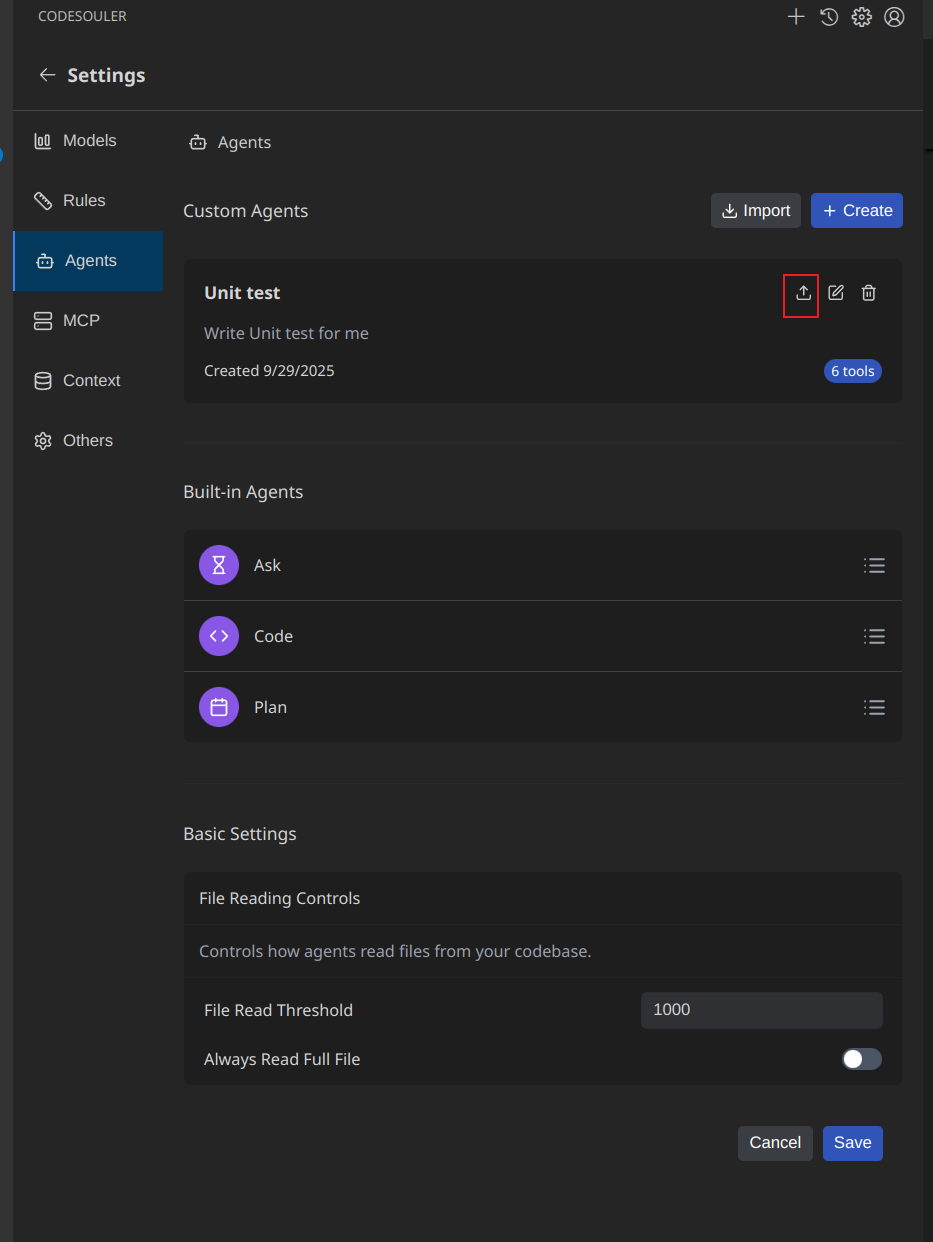
Task: Open history from the top bar
Action: pyautogui.click(x=829, y=17)
